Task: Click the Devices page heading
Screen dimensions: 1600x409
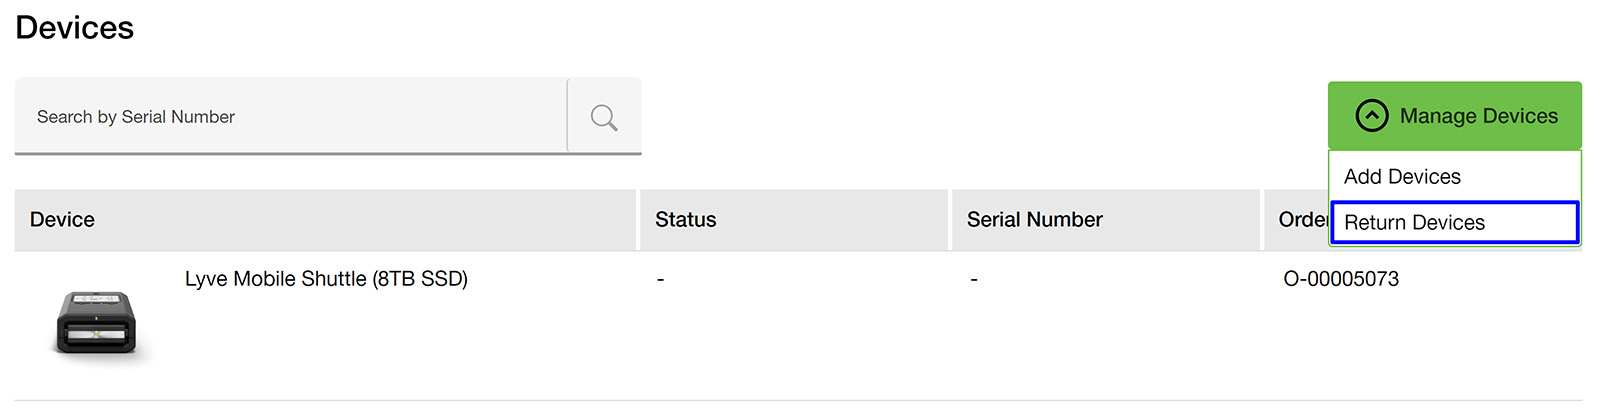Action: pyautogui.click(x=75, y=28)
